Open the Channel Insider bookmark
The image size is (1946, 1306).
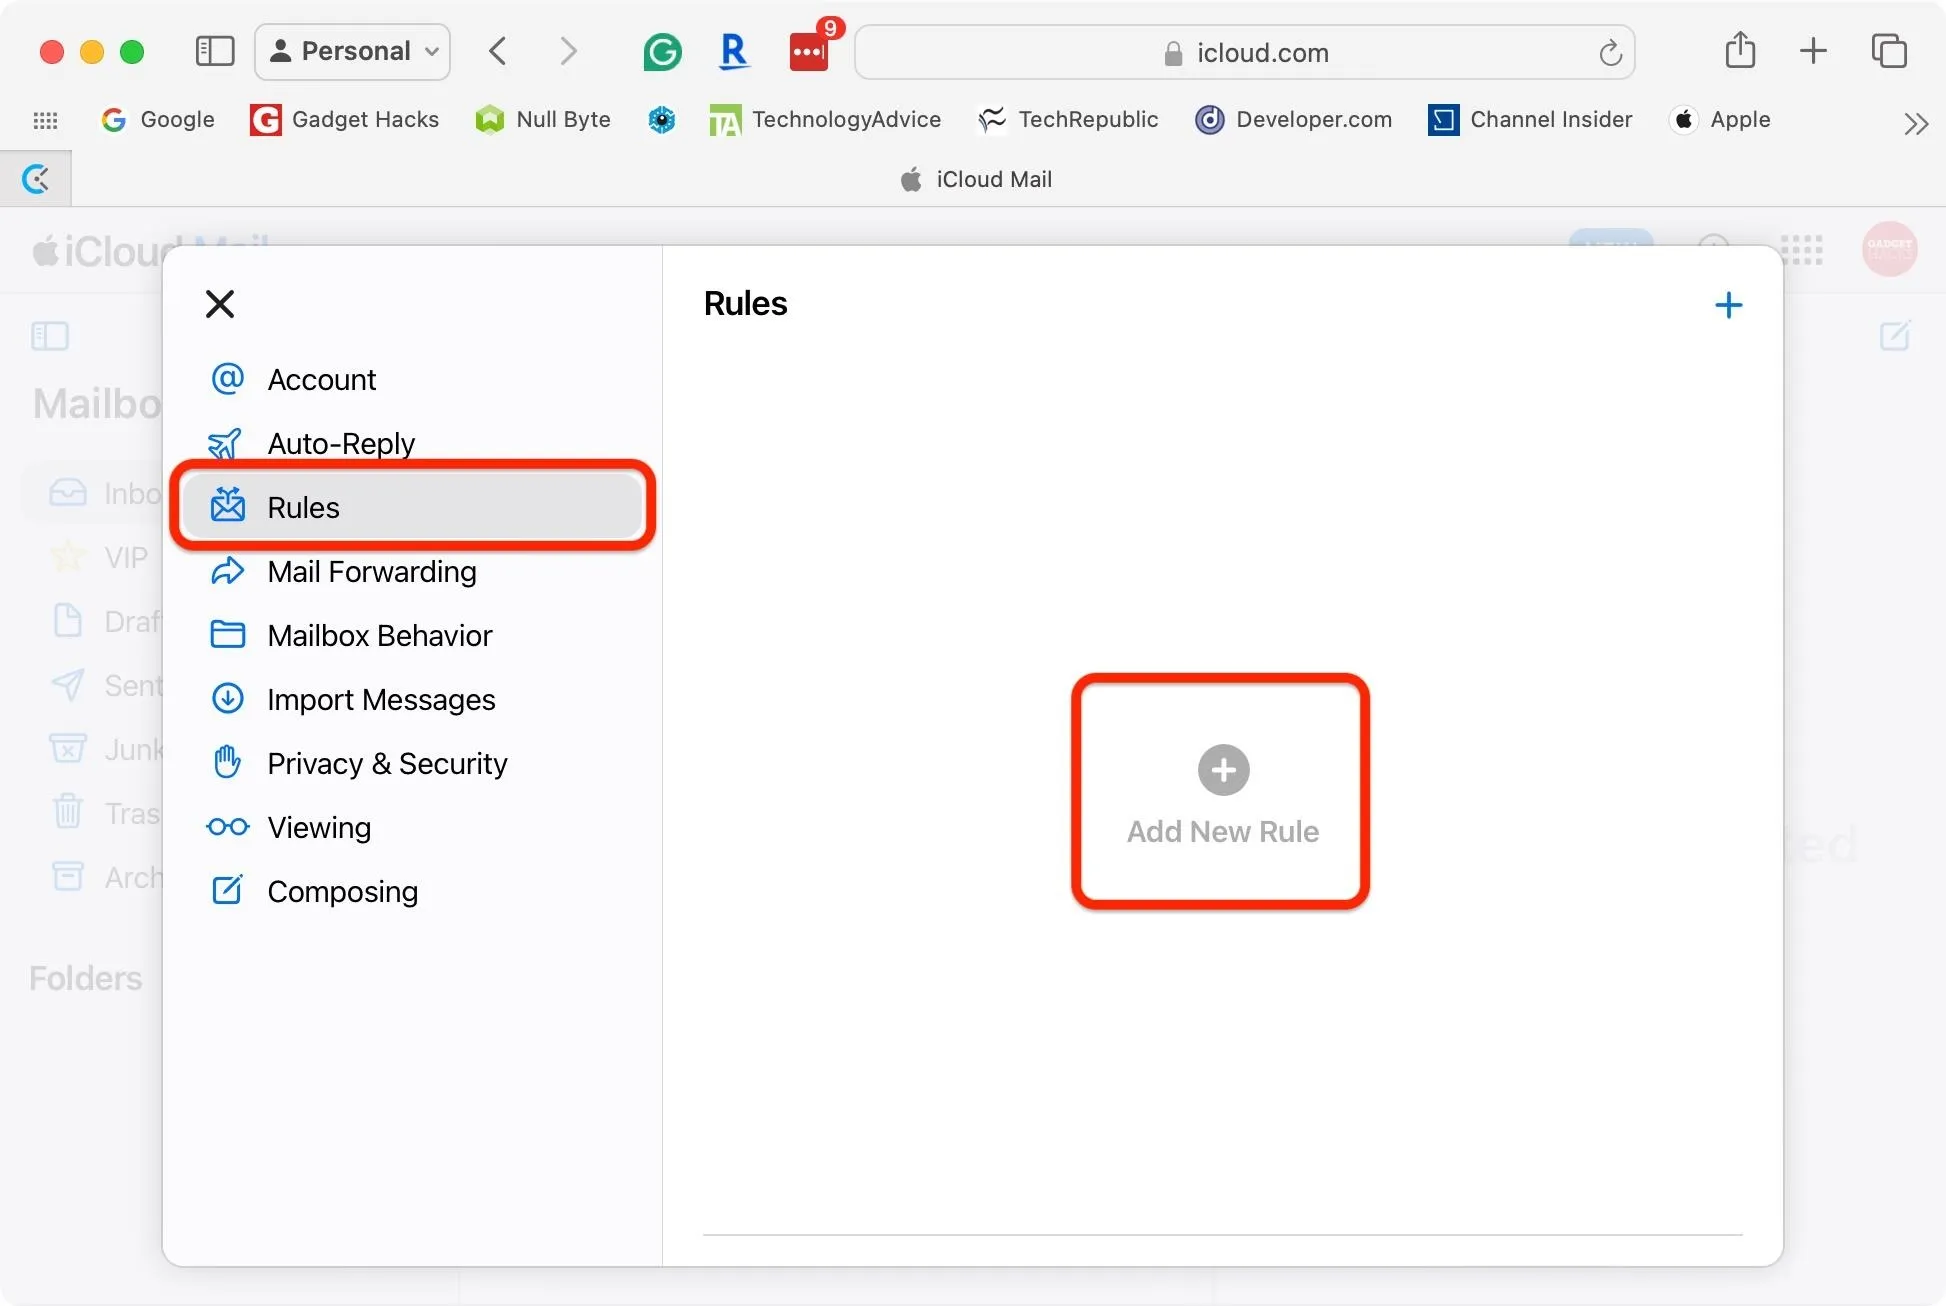tap(1530, 120)
